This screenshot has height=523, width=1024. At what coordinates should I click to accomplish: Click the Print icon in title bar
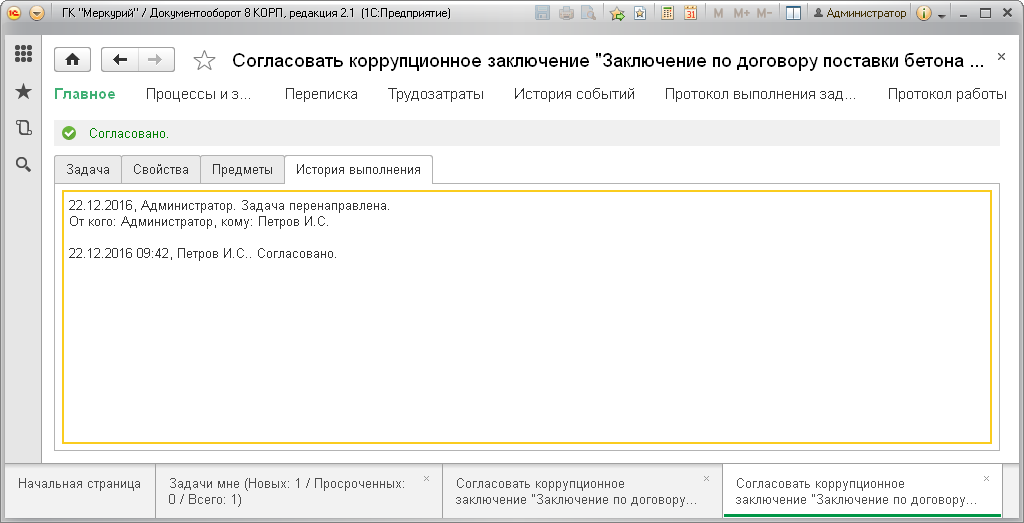(566, 13)
